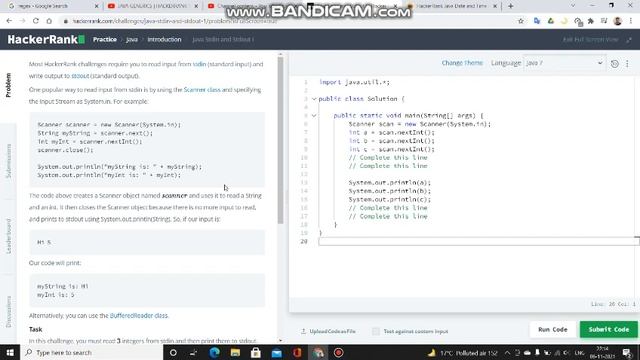Open Google Translate extension icon
Screen dimensions: 640x360
537,21
